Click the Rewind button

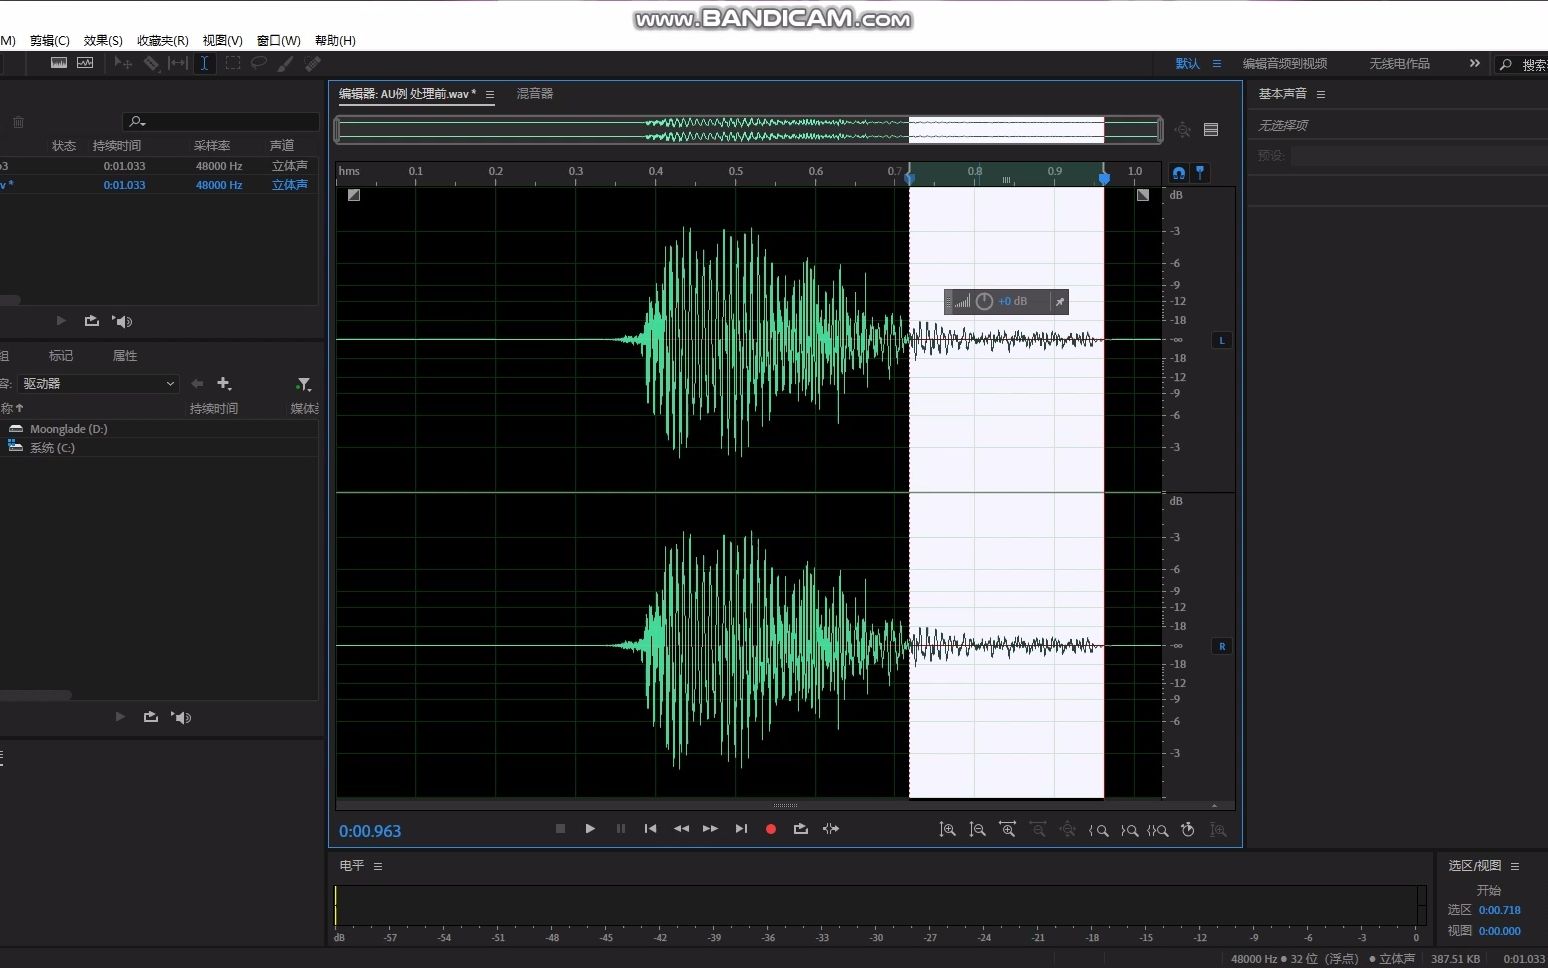(x=681, y=829)
